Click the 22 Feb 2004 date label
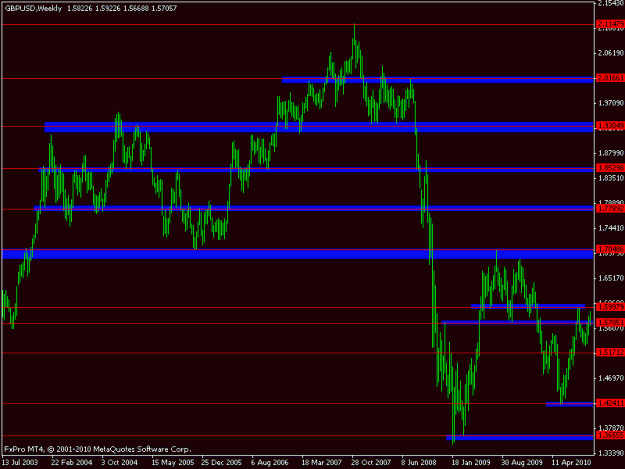The image size is (625, 469). click(71, 462)
